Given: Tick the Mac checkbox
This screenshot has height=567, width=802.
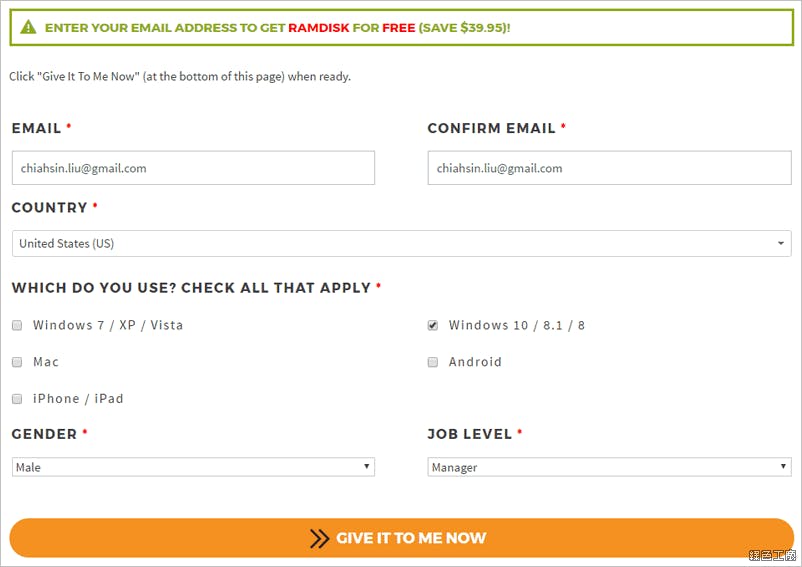Looking at the screenshot, I should [x=17, y=362].
